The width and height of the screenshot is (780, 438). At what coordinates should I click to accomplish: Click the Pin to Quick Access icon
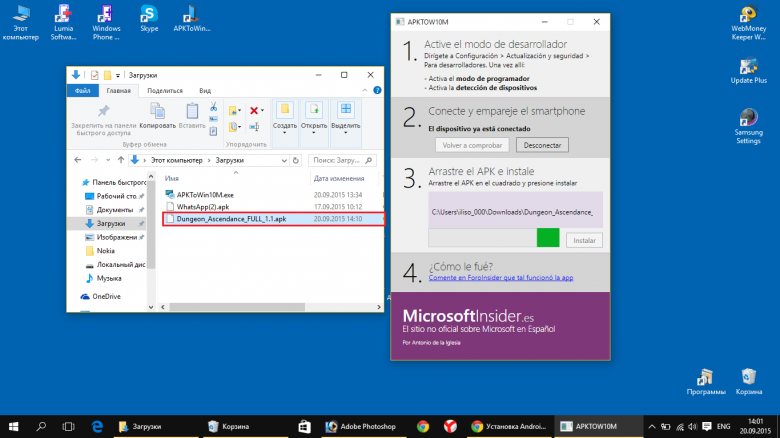(x=103, y=110)
